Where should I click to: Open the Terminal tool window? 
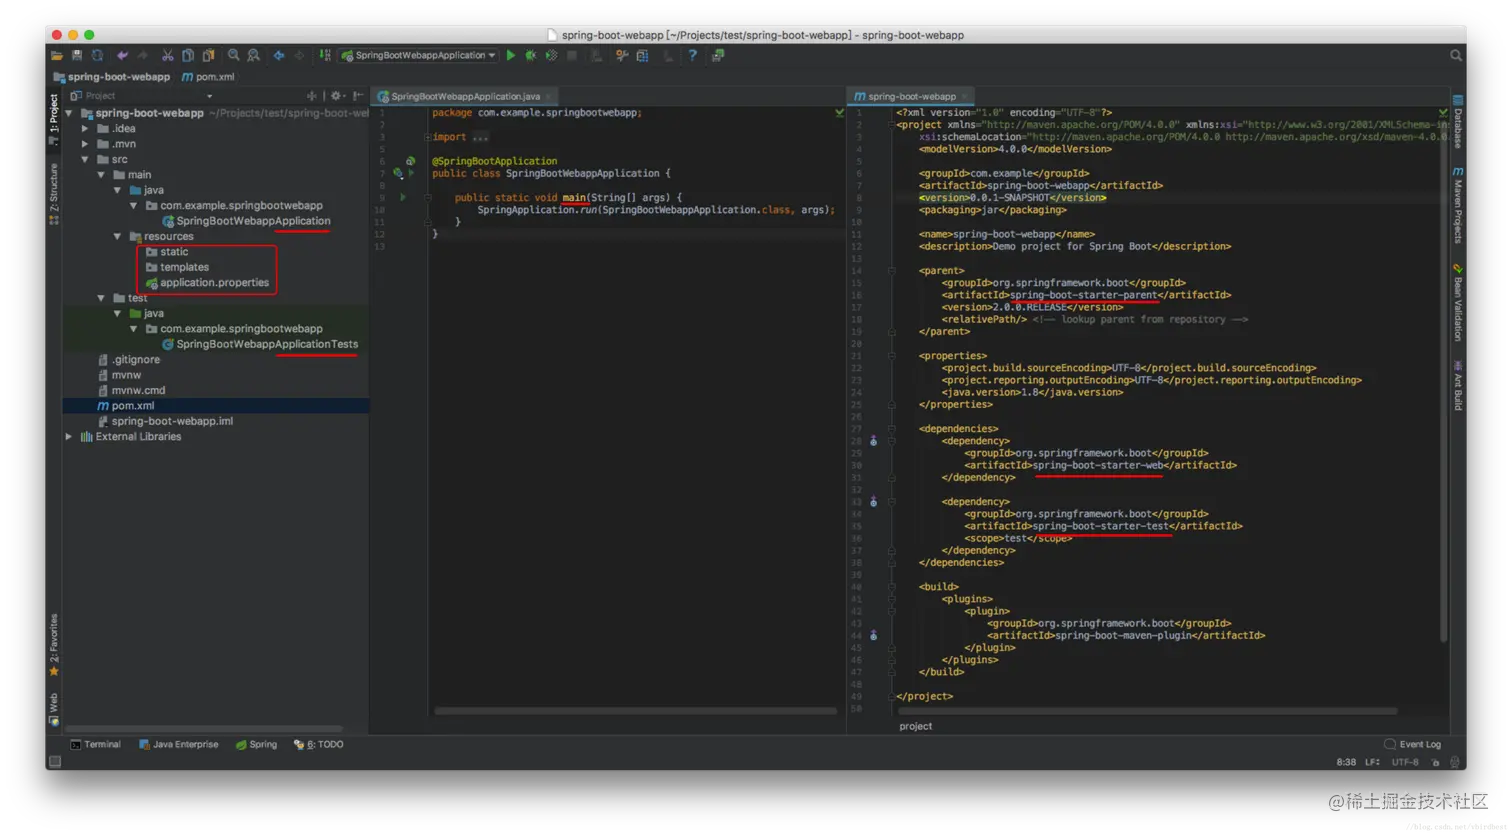96,745
